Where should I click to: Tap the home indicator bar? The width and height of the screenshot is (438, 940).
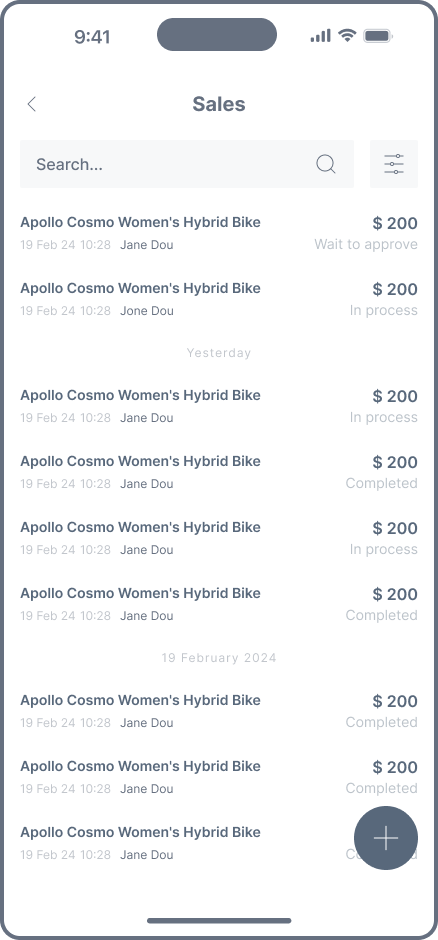click(219, 921)
